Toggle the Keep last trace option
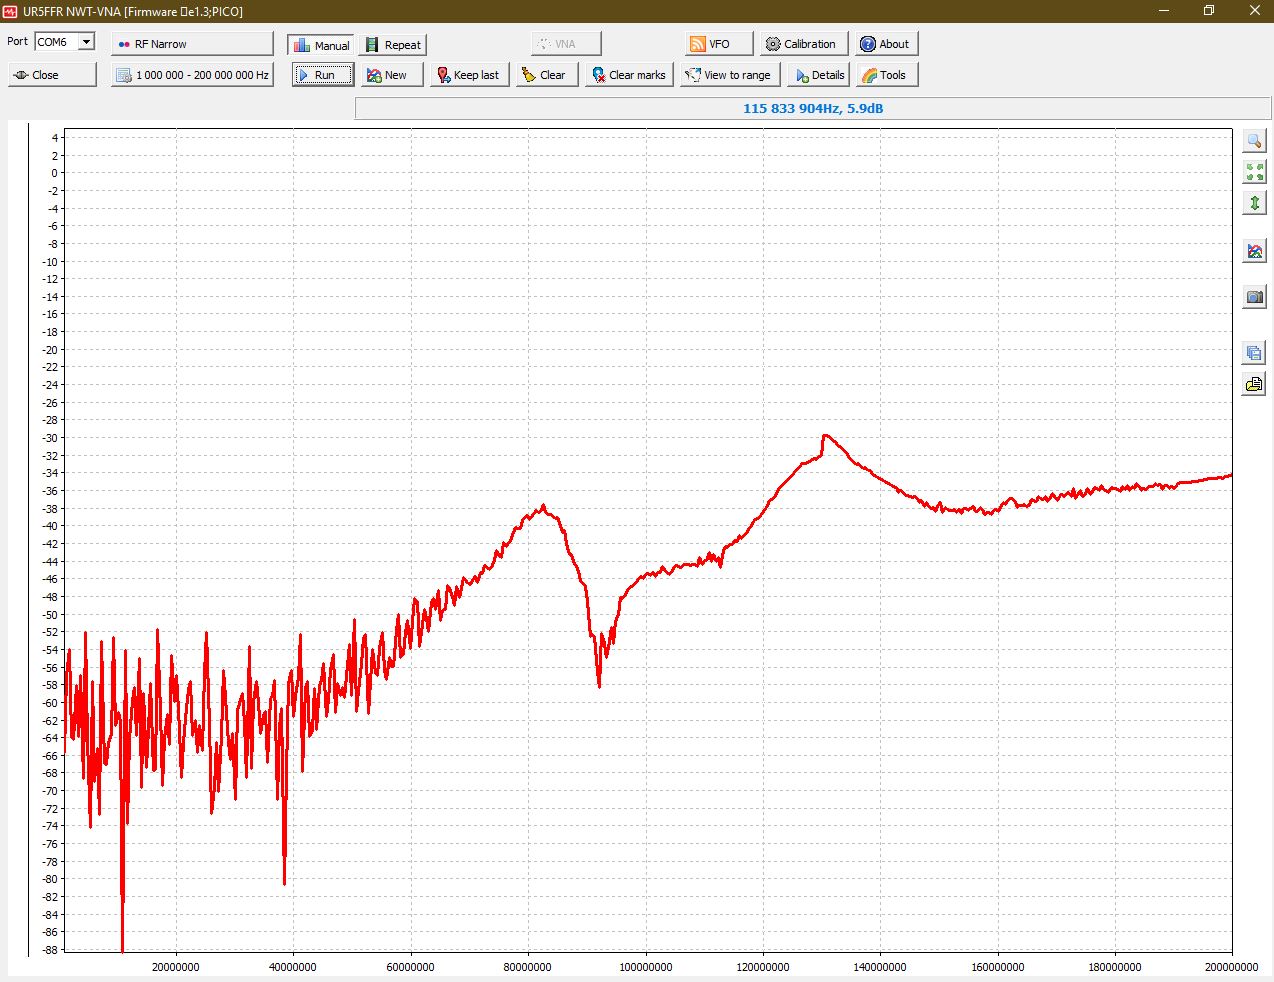1274x982 pixels. click(x=468, y=75)
